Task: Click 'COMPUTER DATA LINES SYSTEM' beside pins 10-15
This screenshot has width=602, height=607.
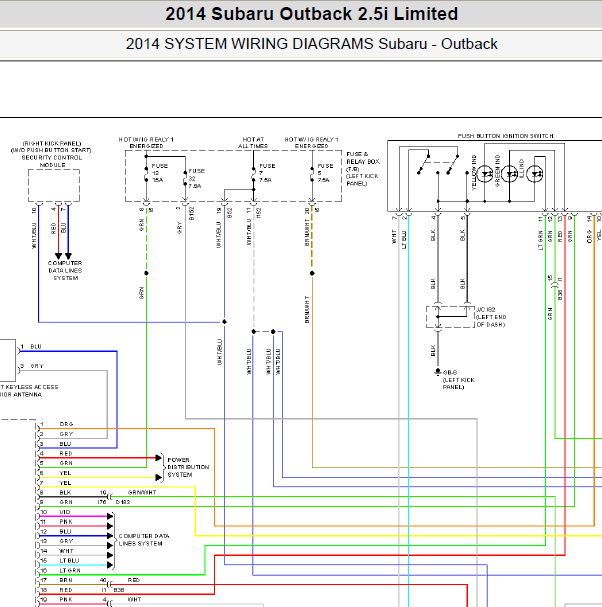Action: point(144,540)
